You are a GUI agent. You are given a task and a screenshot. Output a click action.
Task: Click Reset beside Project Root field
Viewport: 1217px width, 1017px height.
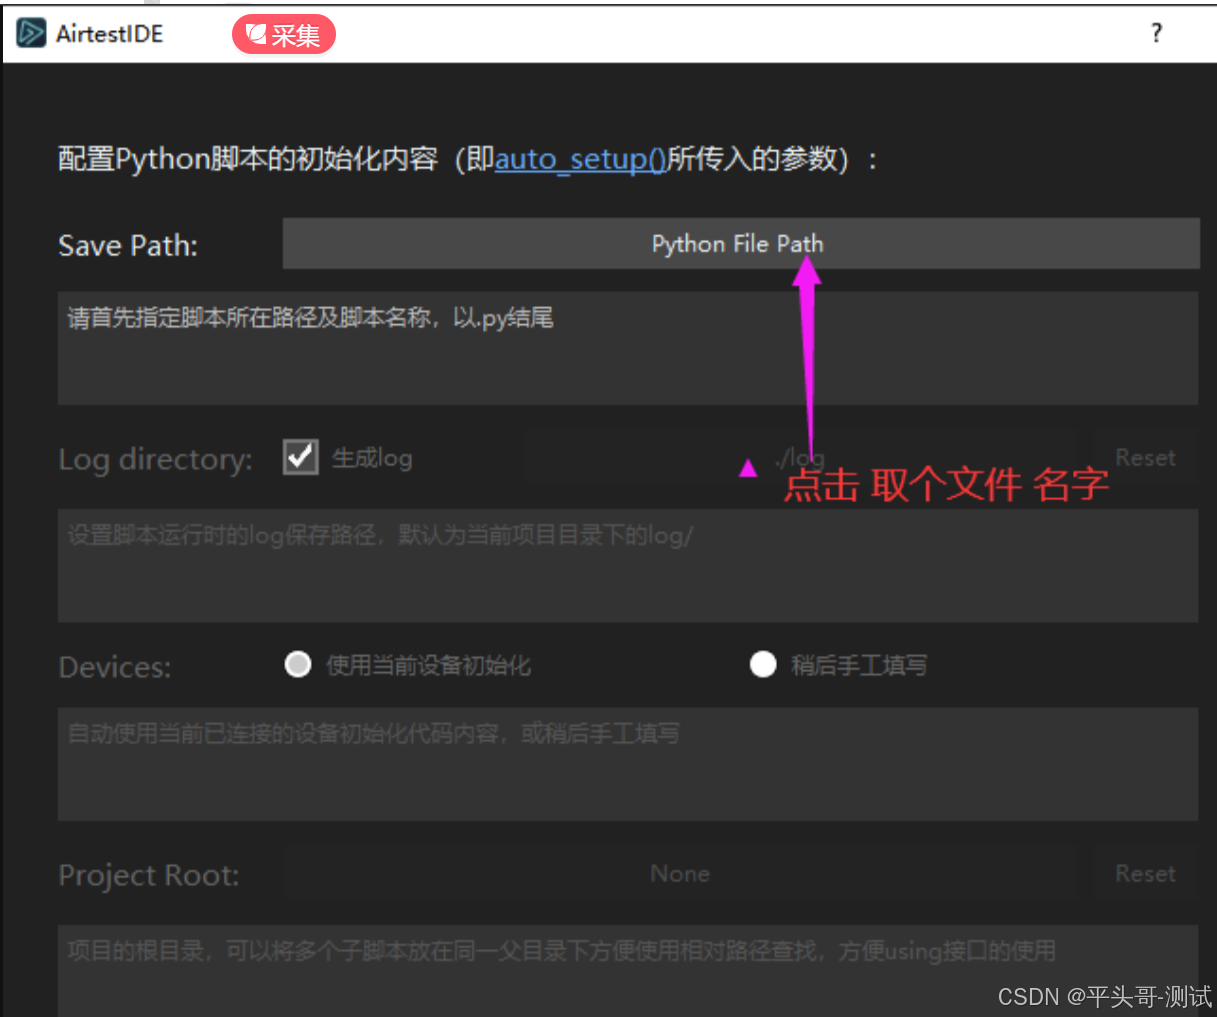click(x=1145, y=874)
